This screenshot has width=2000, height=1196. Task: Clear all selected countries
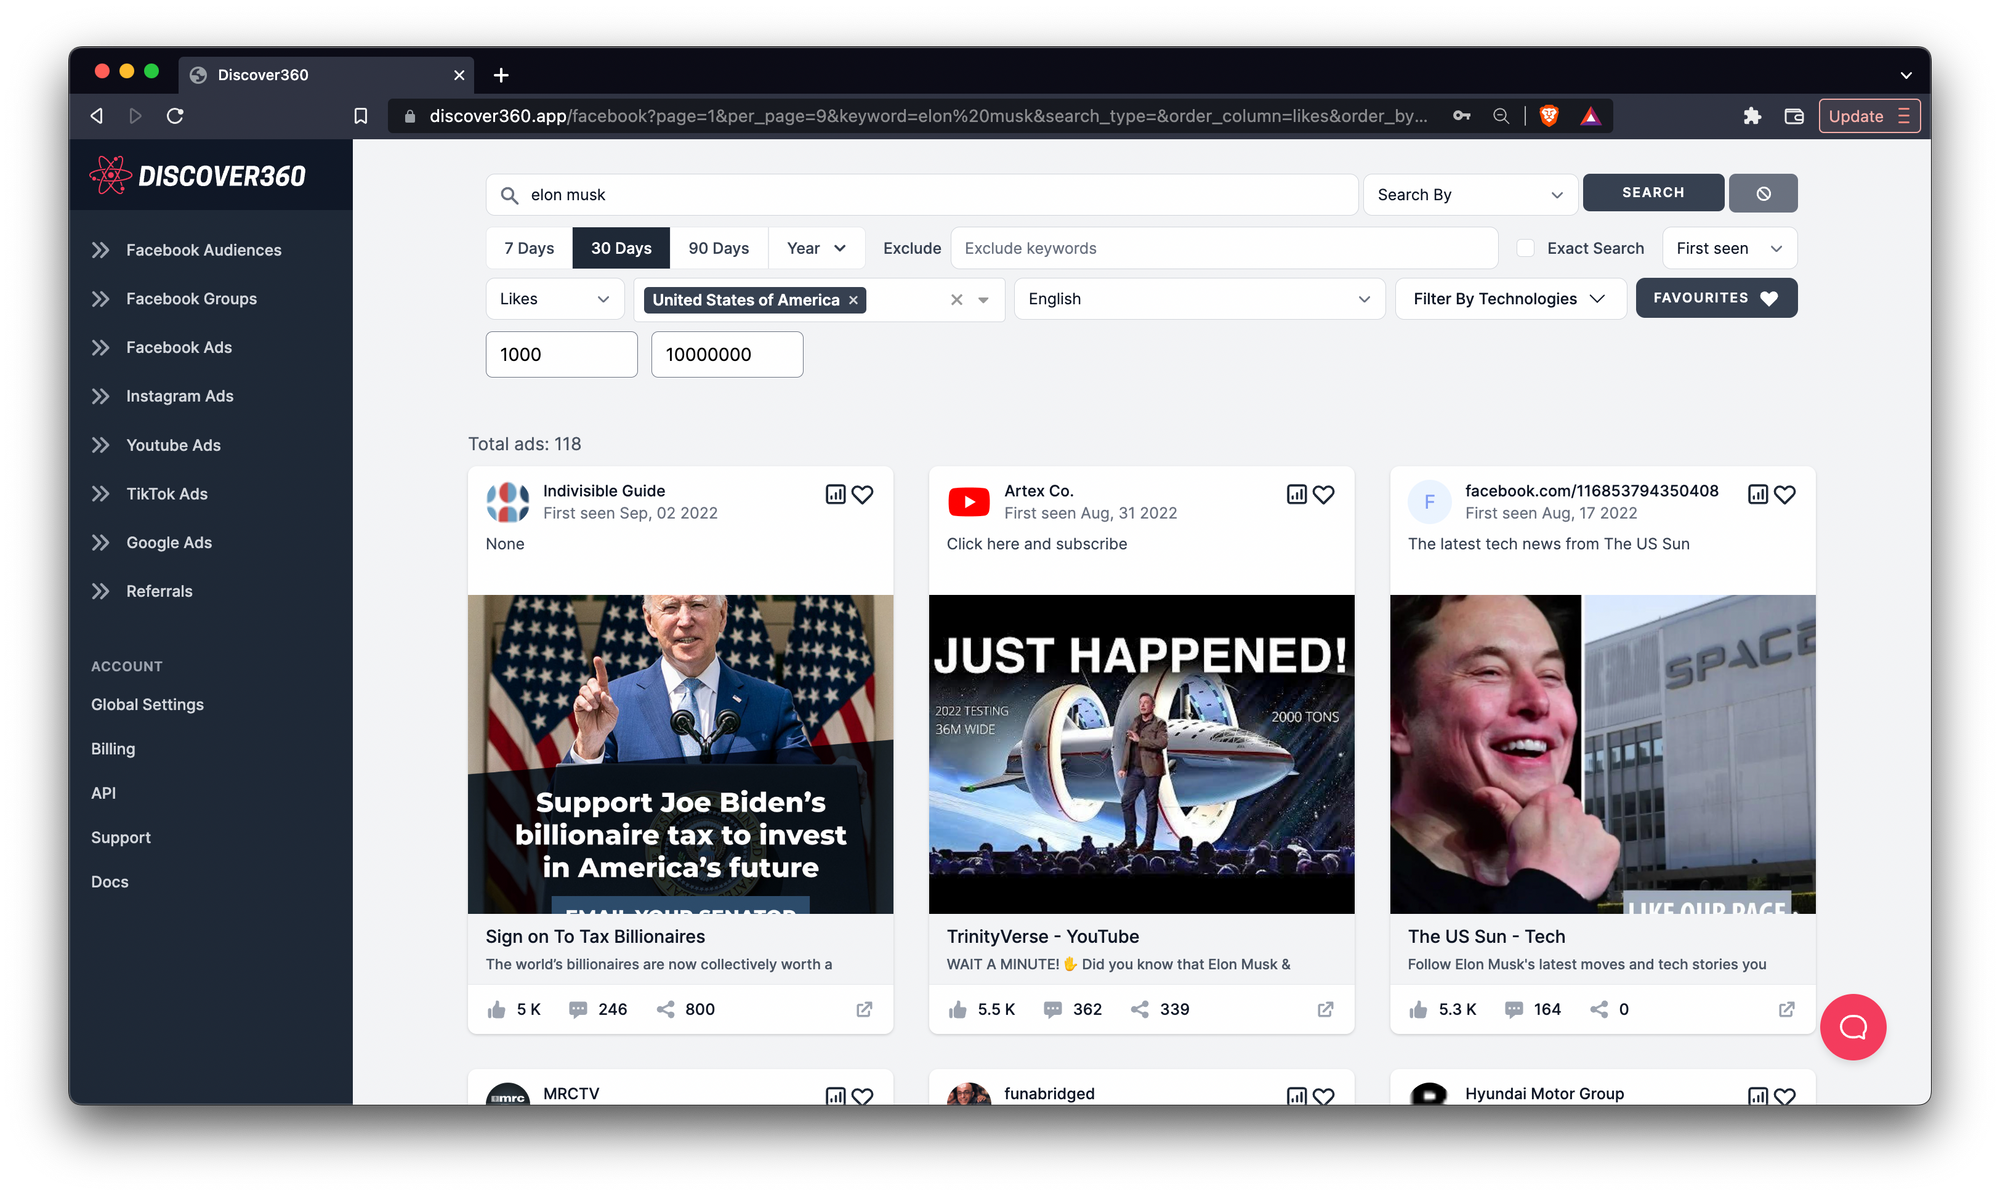point(956,300)
